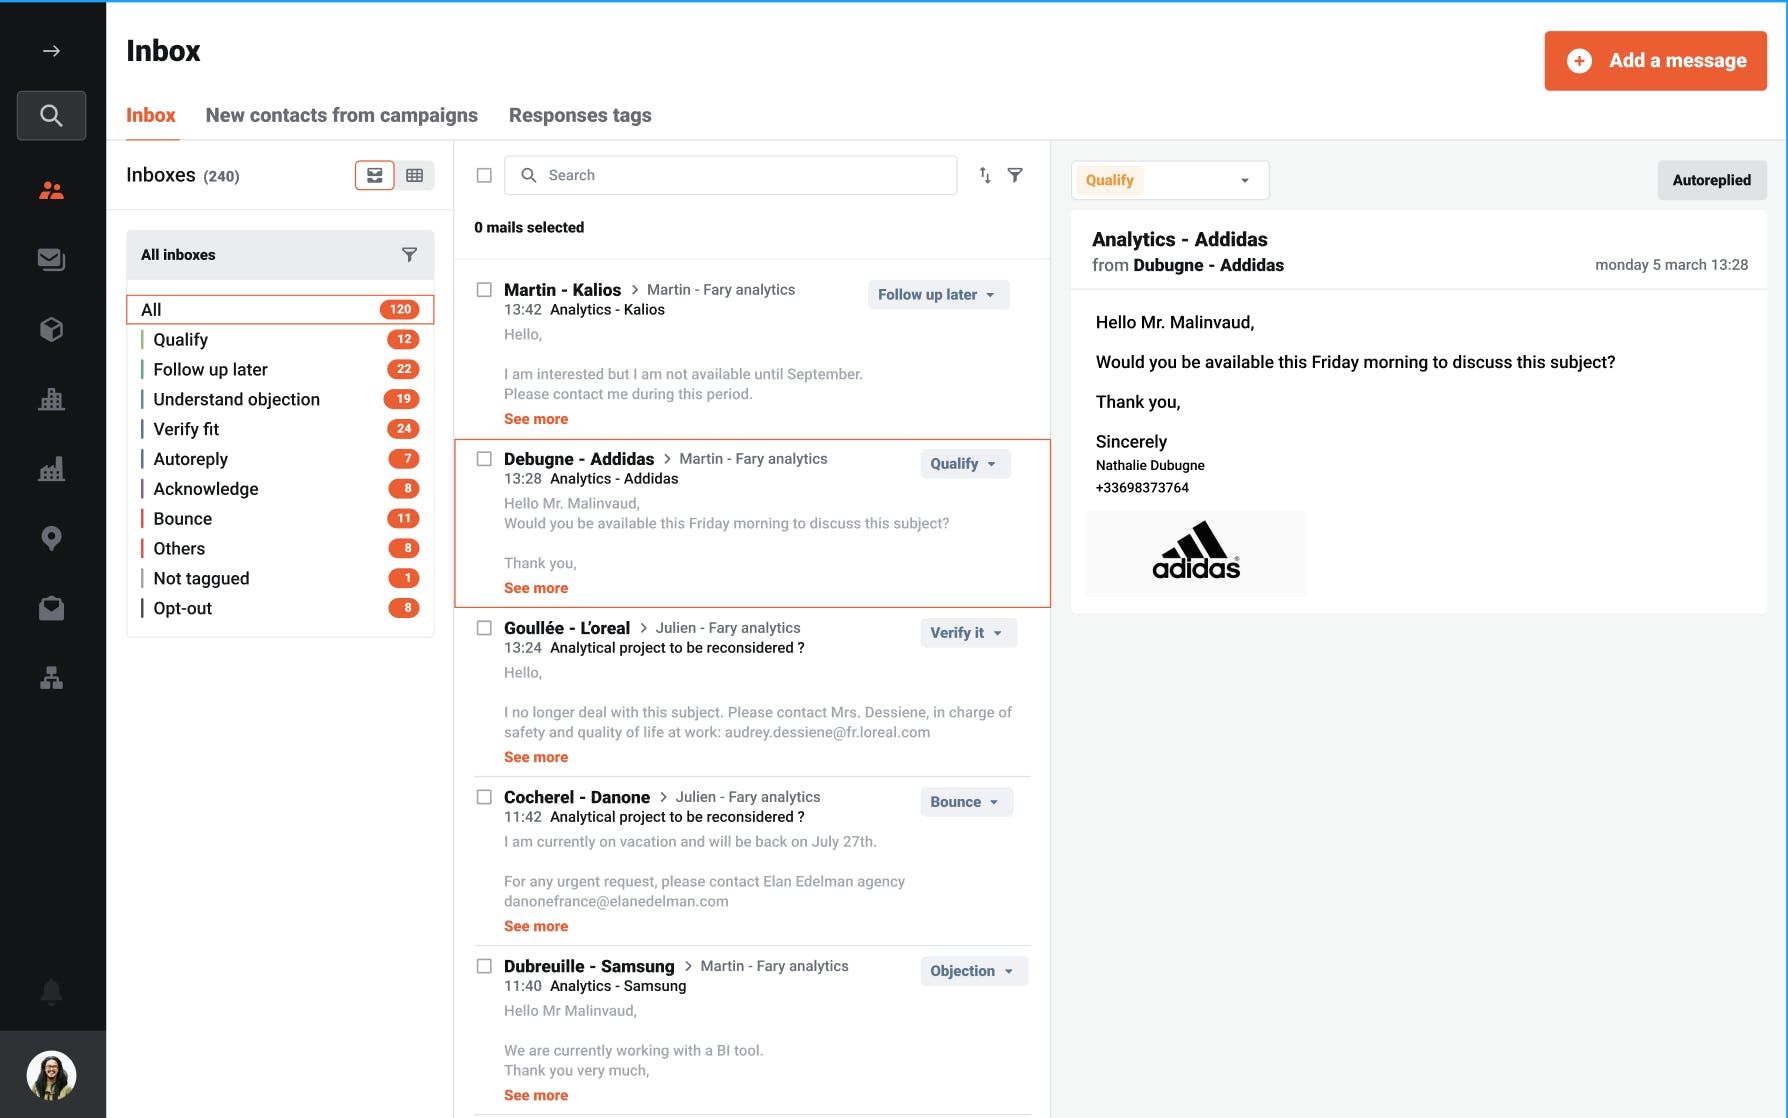Click the Add a message button

click(1655, 61)
